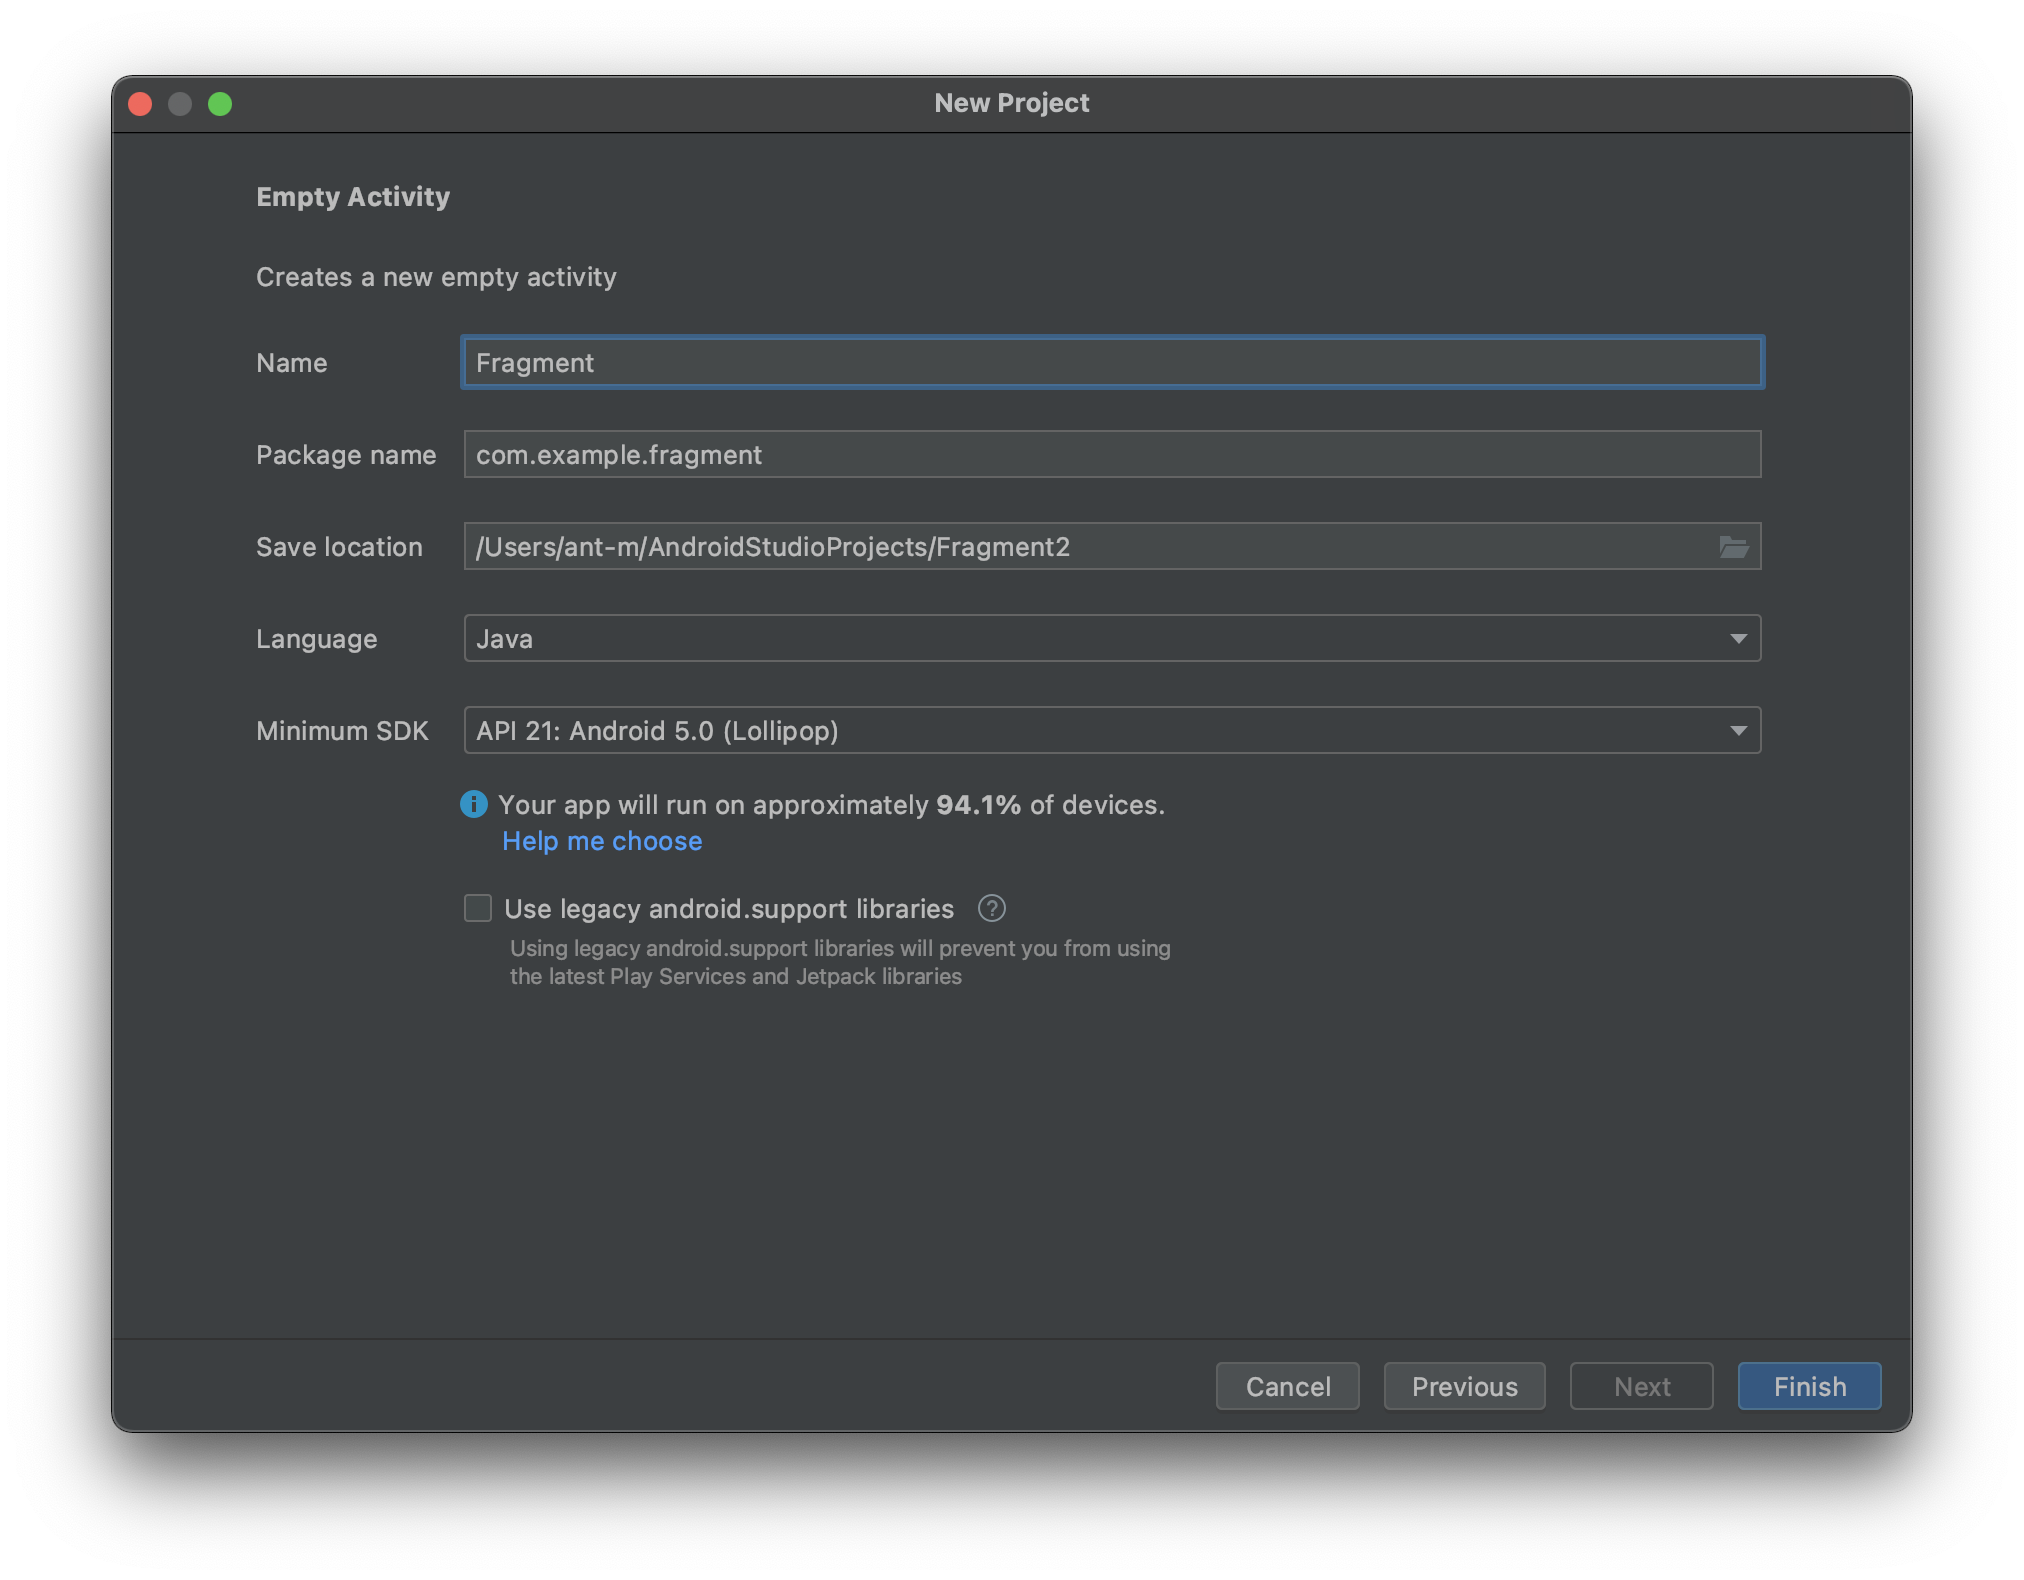This screenshot has height=1580, width=2024.
Task: Click the Name field containing Fragment
Action: coord(1112,363)
